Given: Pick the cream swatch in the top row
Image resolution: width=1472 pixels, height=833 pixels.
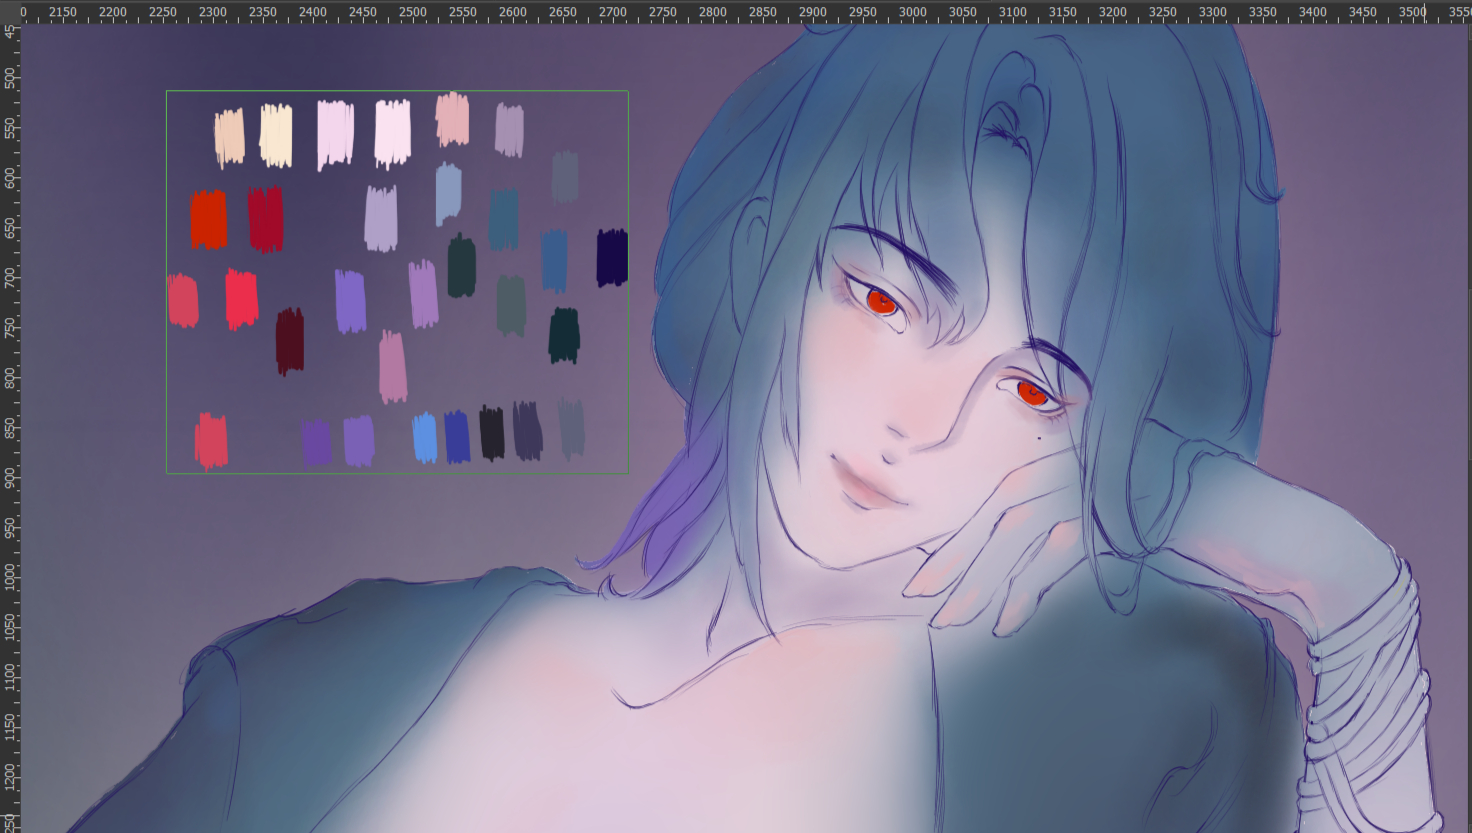Looking at the screenshot, I should coord(276,135).
